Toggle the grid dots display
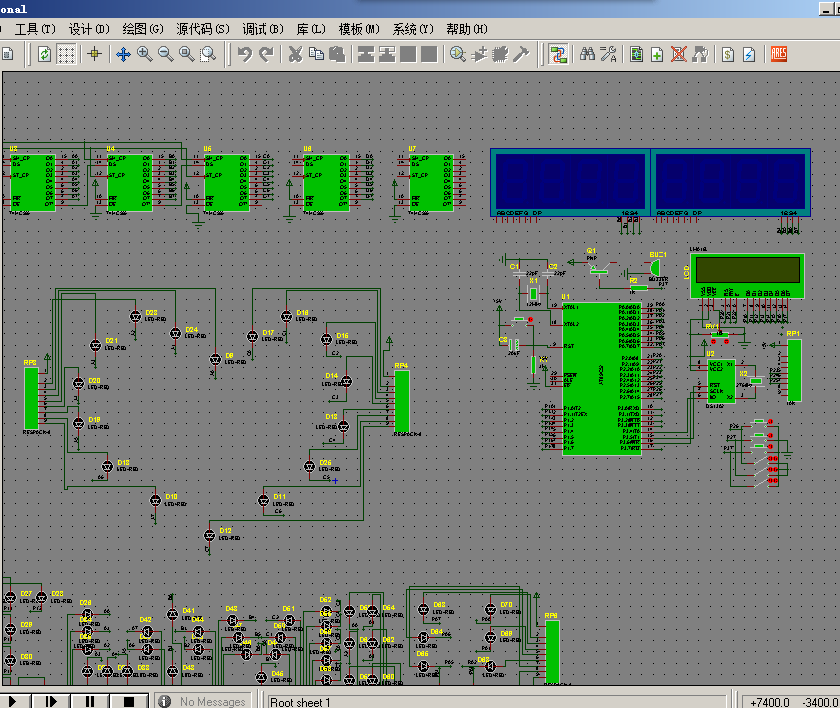This screenshot has width=840, height=708. pyautogui.click(x=66, y=54)
